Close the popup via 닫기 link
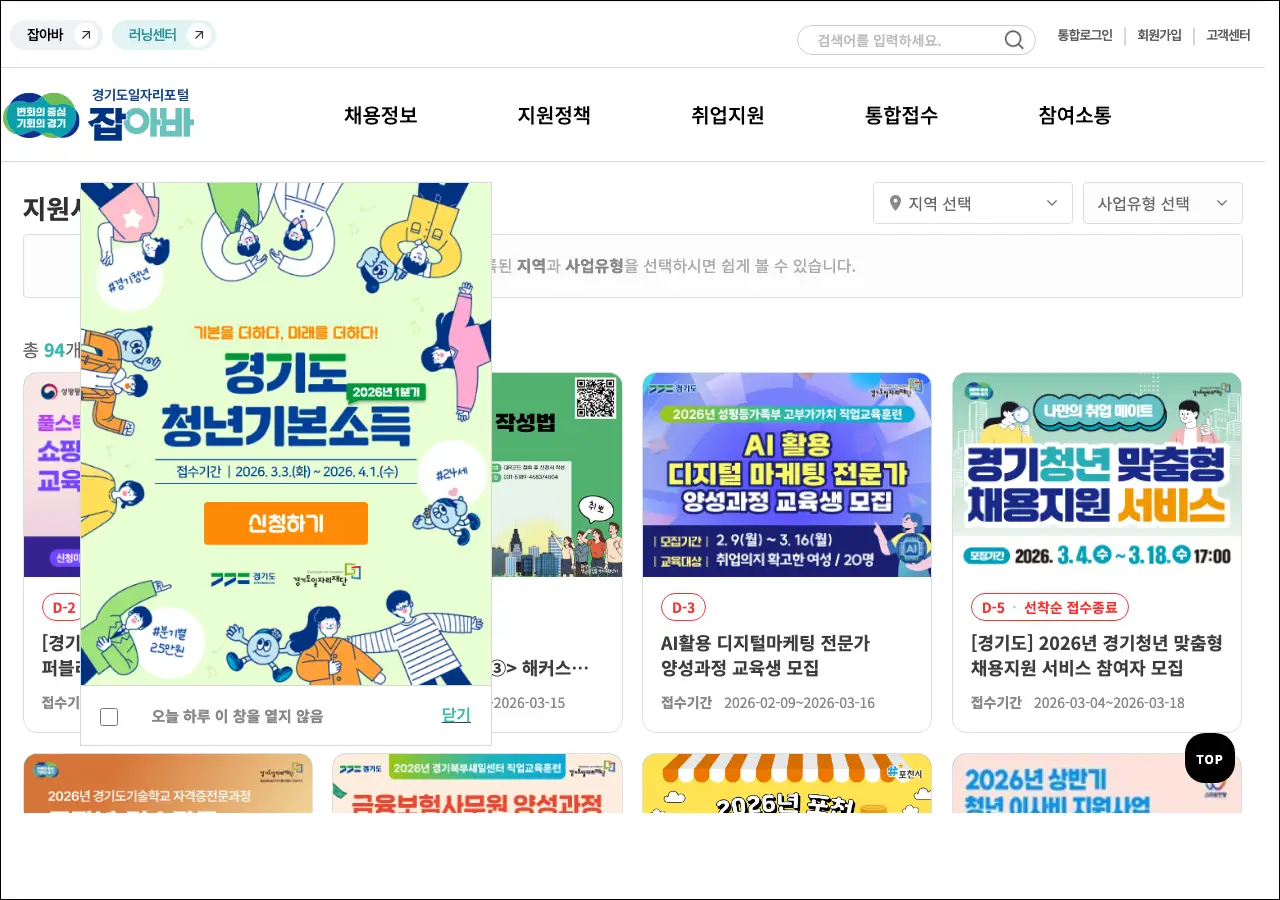The height and width of the screenshot is (900, 1280). (456, 715)
